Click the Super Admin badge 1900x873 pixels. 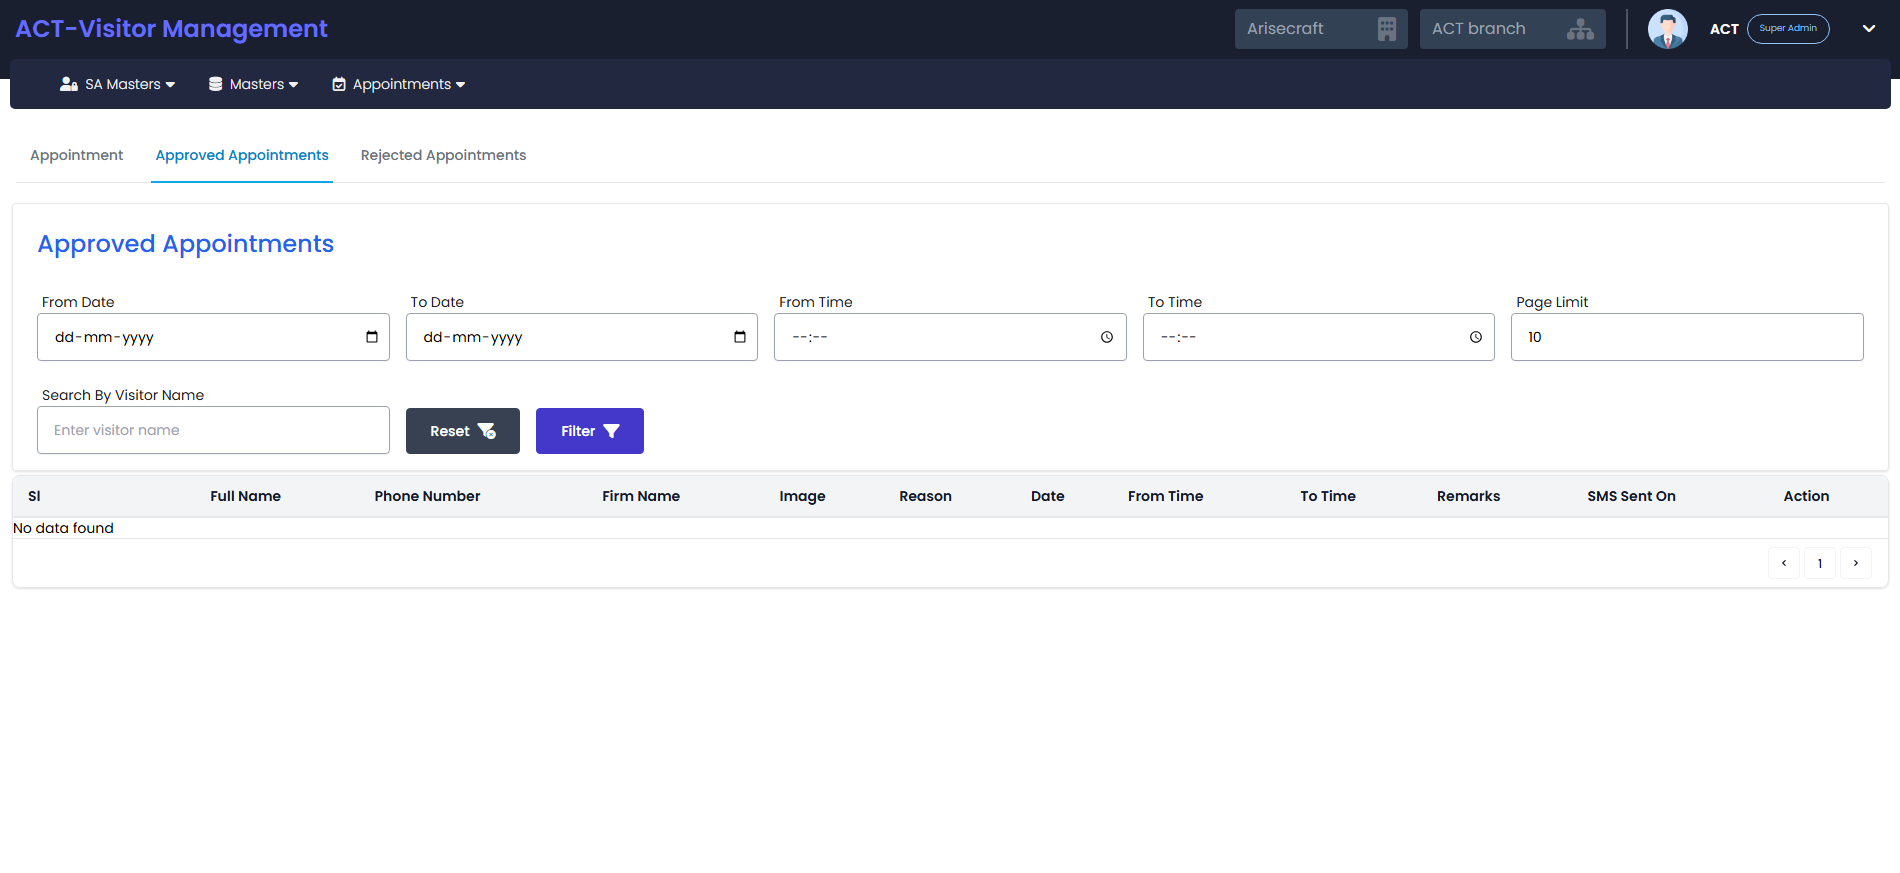[x=1788, y=29]
